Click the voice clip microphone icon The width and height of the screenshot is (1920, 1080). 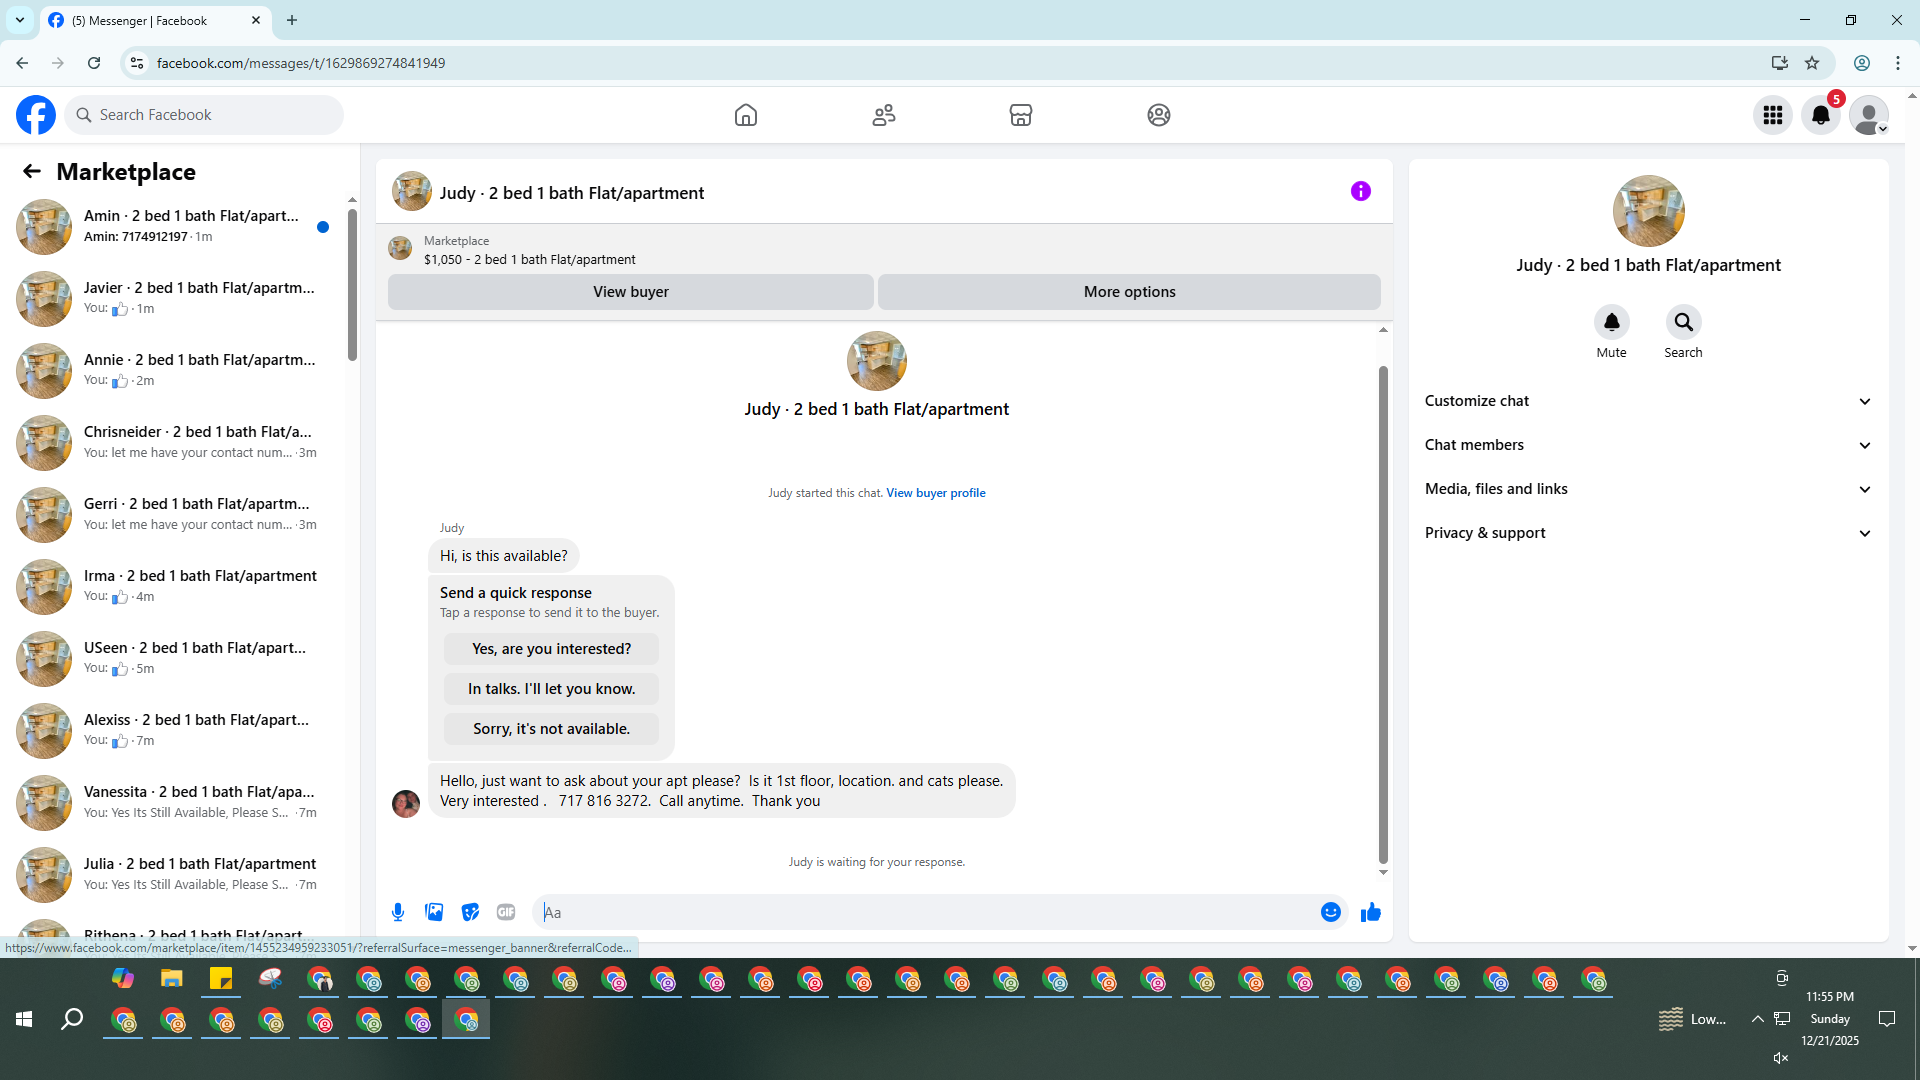click(398, 912)
